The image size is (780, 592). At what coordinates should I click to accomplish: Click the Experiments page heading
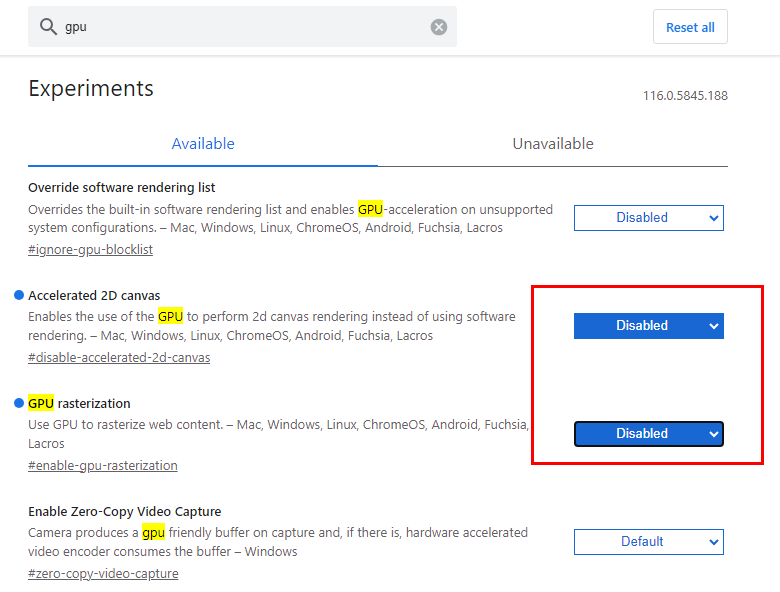[x=91, y=89]
